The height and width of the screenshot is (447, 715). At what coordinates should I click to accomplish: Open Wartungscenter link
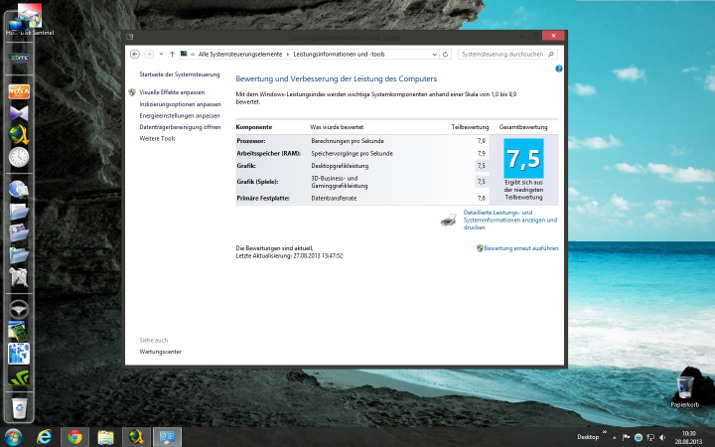pos(160,352)
